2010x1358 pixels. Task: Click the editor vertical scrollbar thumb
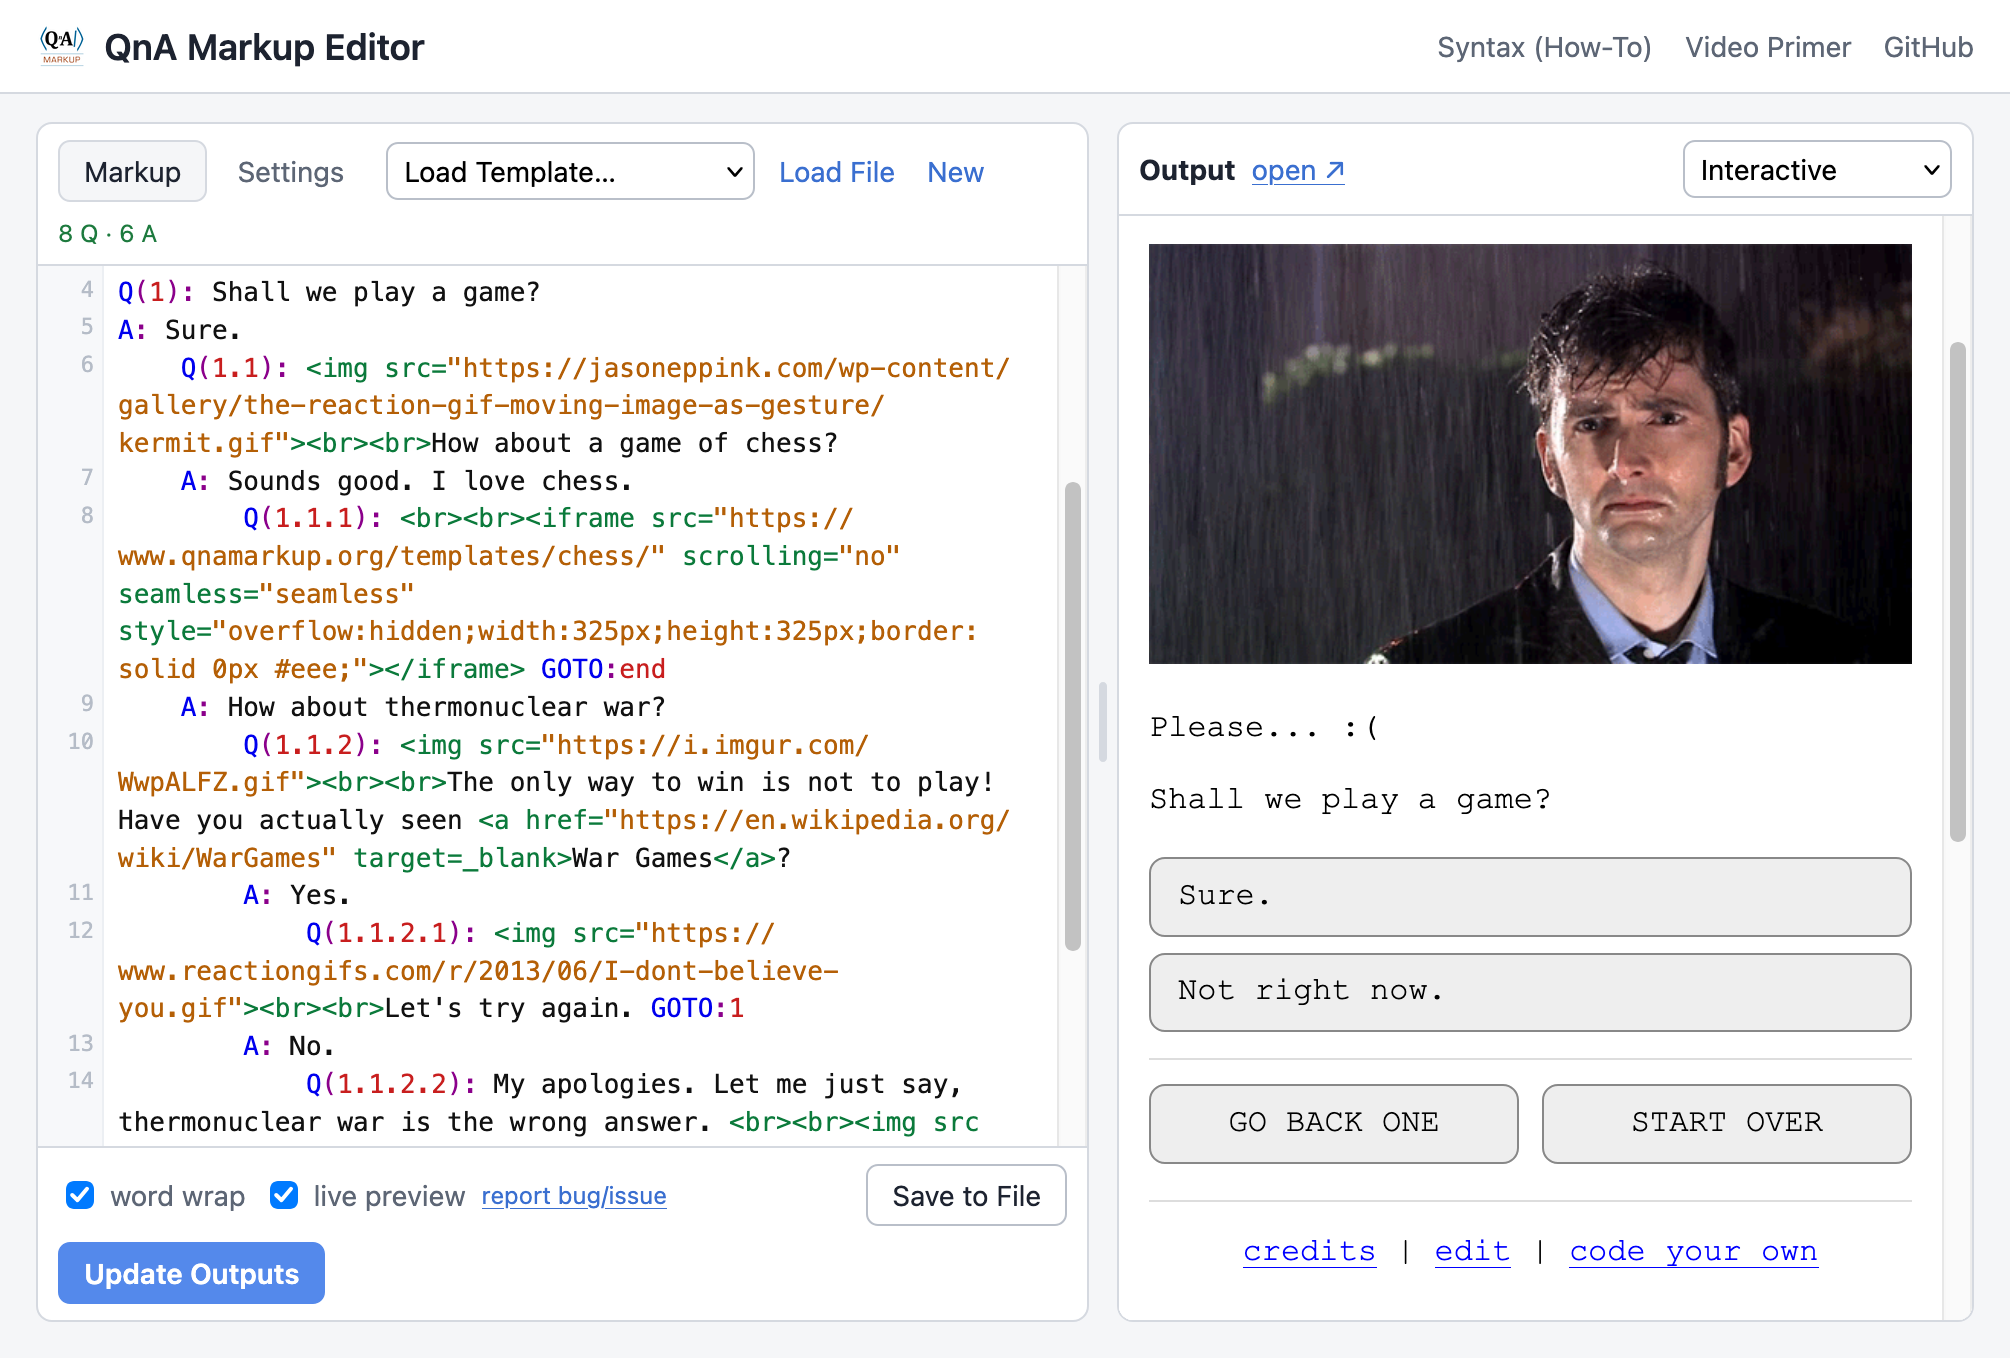click(x=1073, y=716)
